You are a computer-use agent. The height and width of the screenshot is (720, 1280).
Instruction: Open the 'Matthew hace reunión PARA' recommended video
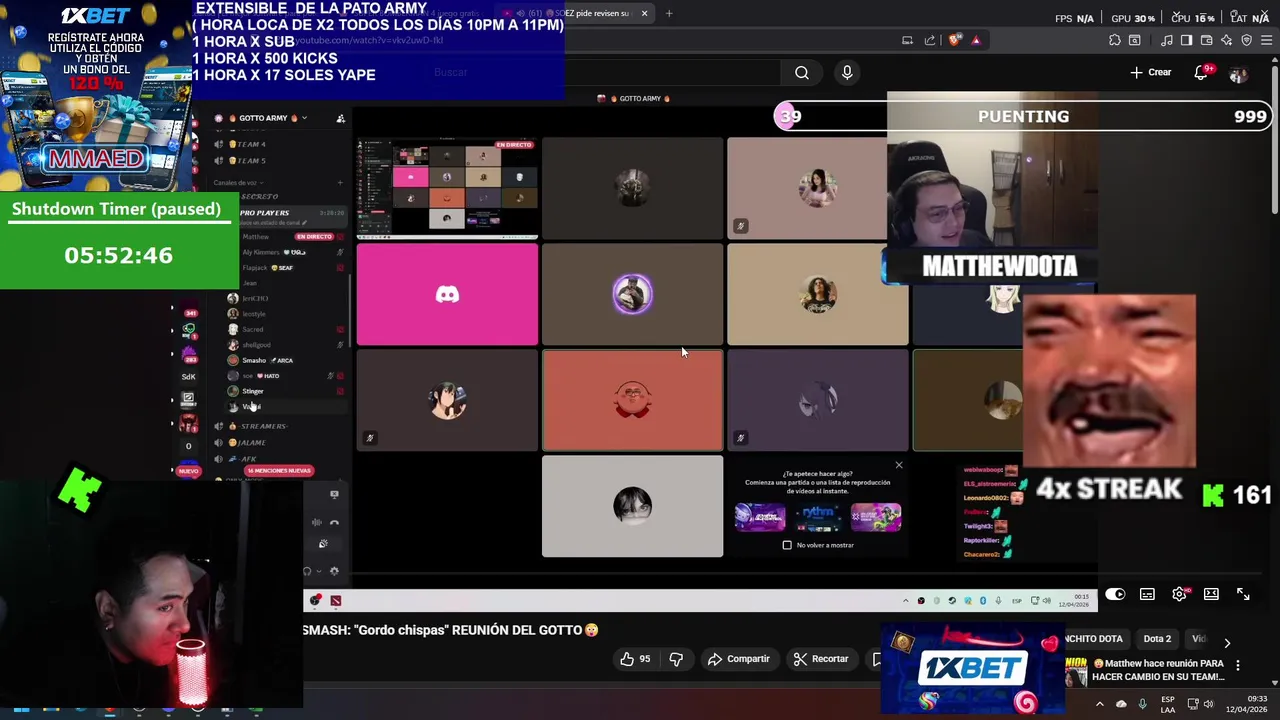(1158, 670)
